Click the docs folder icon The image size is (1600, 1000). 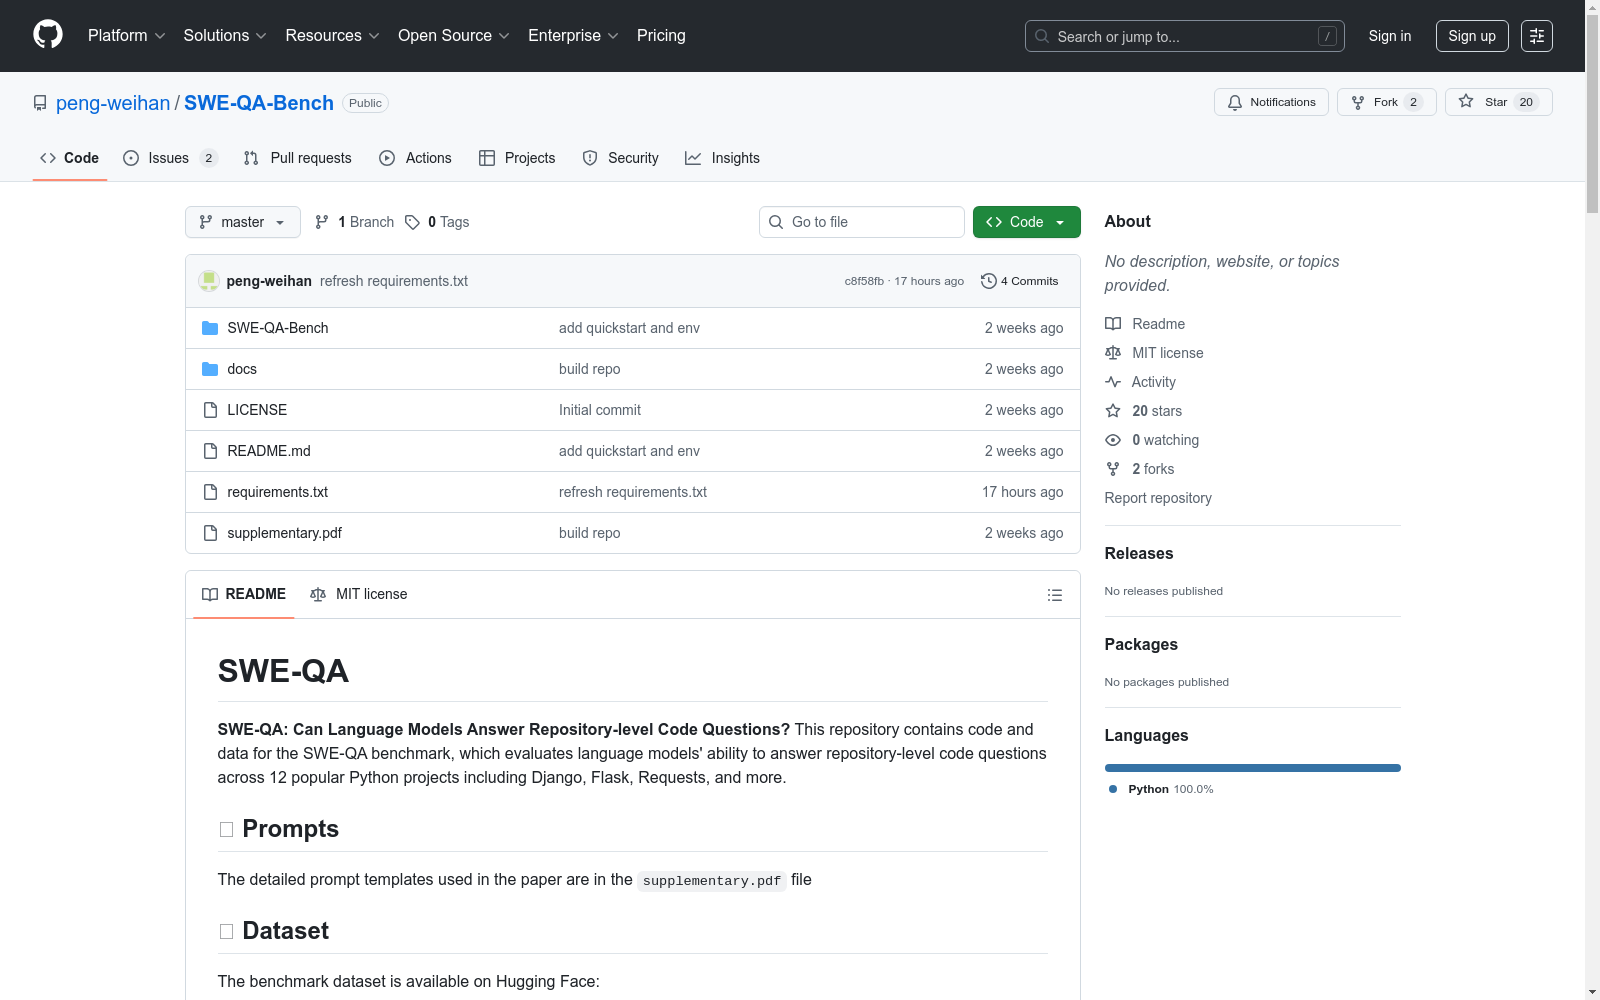210,369
